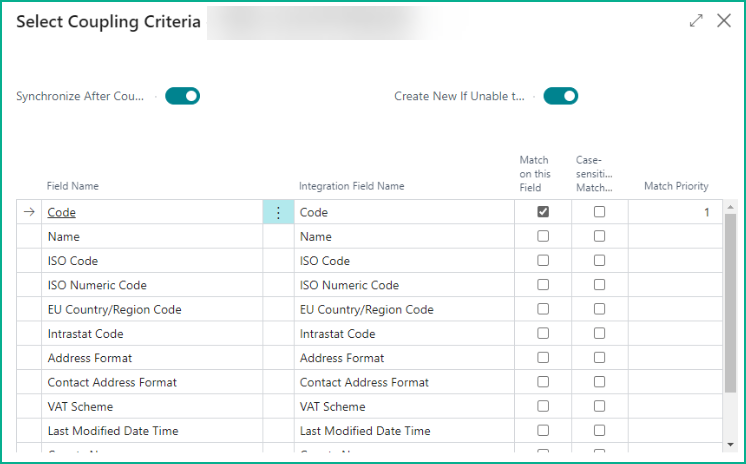Click the Integration Field Name cell VAT Scheme
Image resolution: width=746 pixels, height=464 pixels.
click(404, 406)
